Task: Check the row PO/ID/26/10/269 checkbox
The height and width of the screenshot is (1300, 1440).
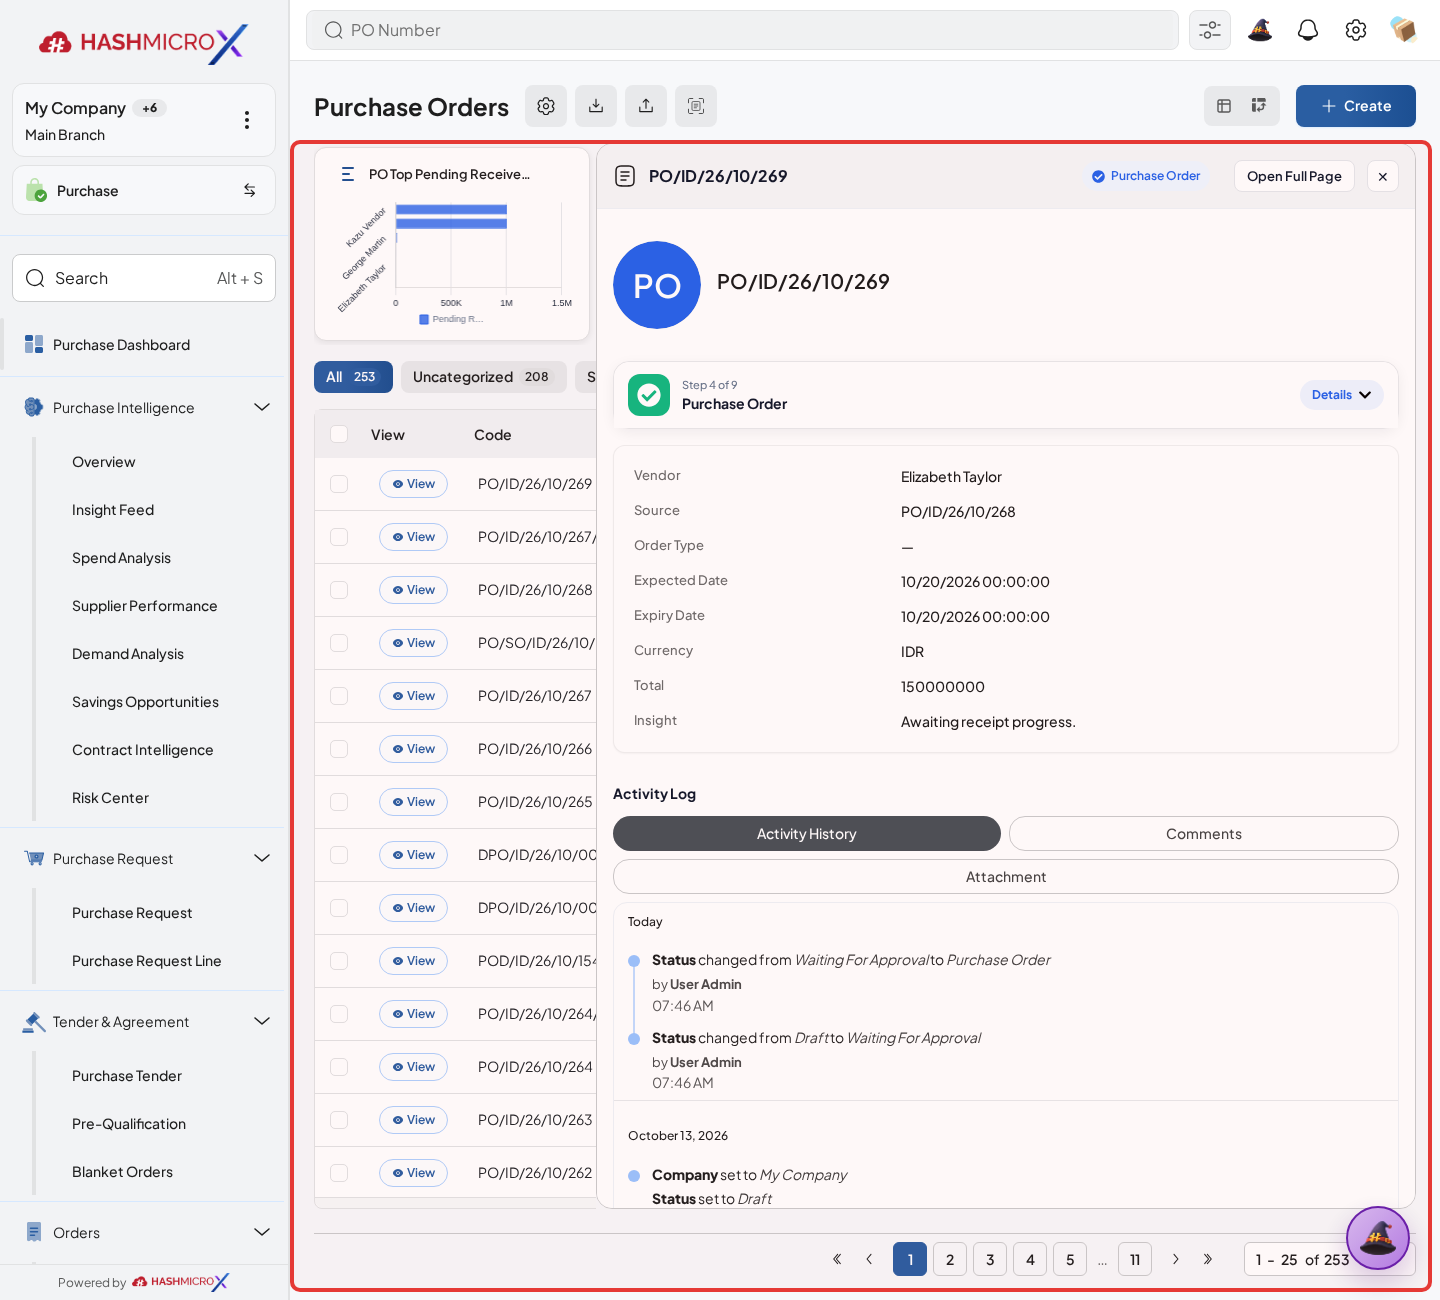Action: 339,484
